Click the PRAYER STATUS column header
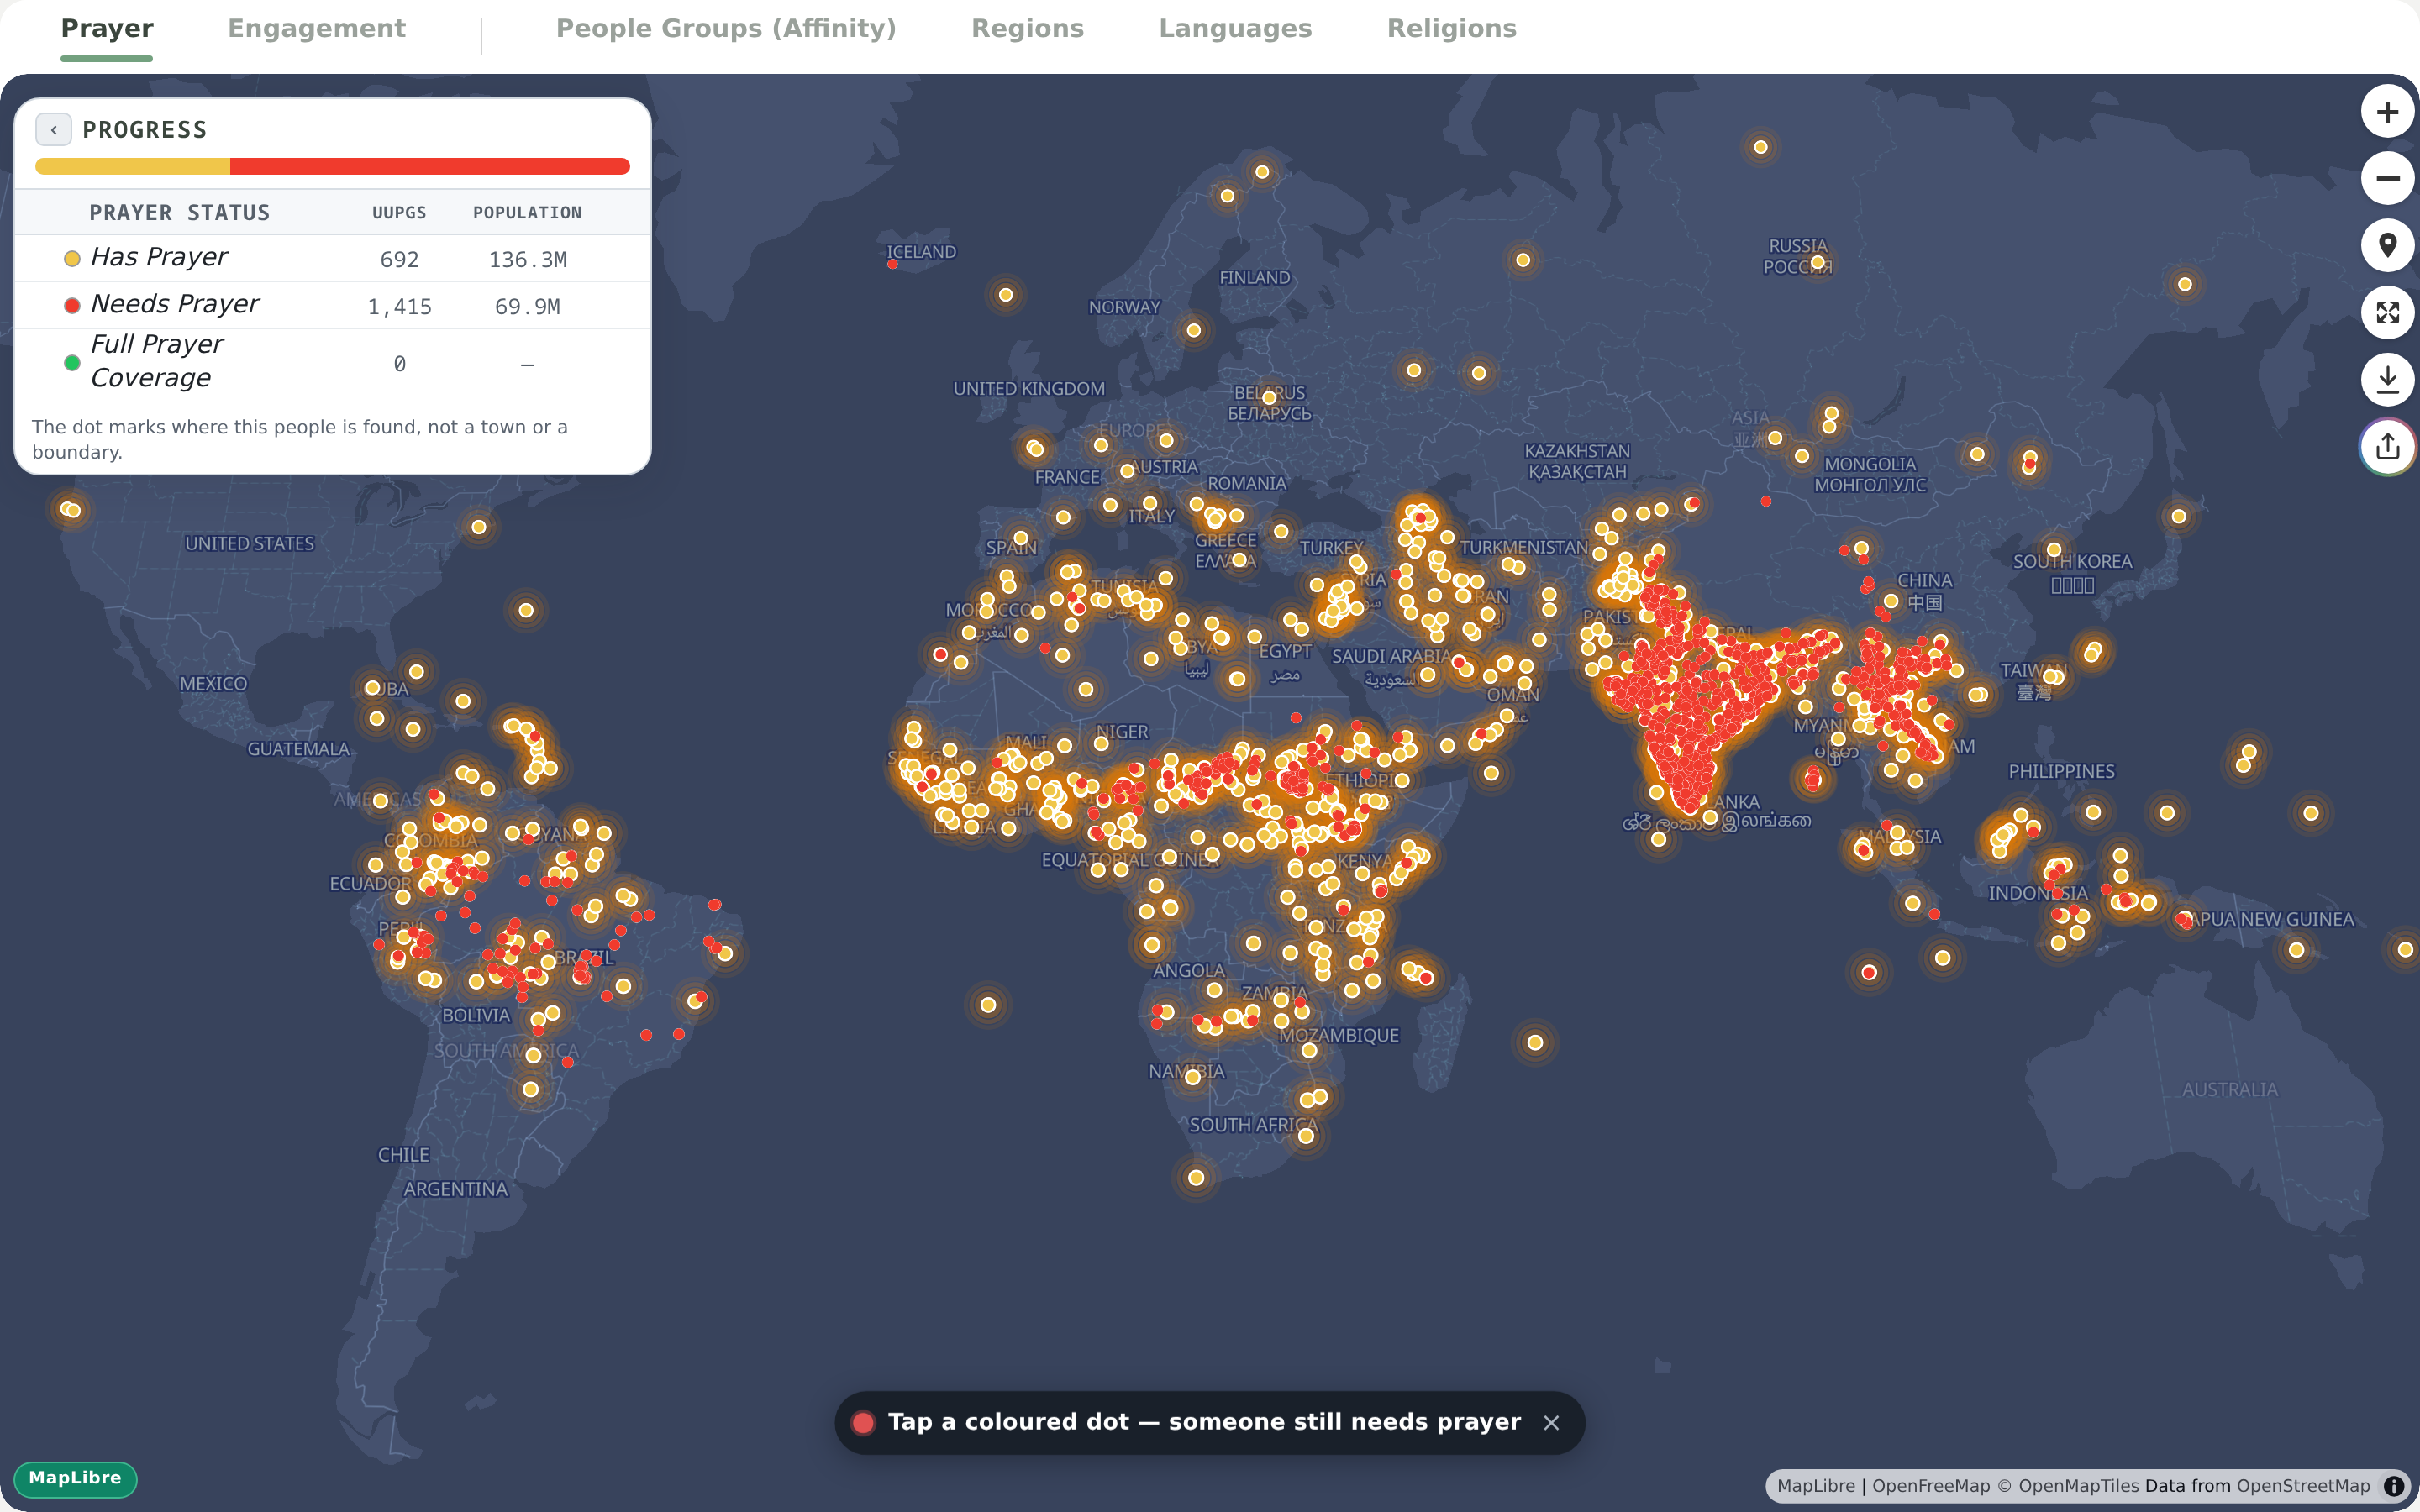Screen dimensions: 2420x1512 point(180,213)
